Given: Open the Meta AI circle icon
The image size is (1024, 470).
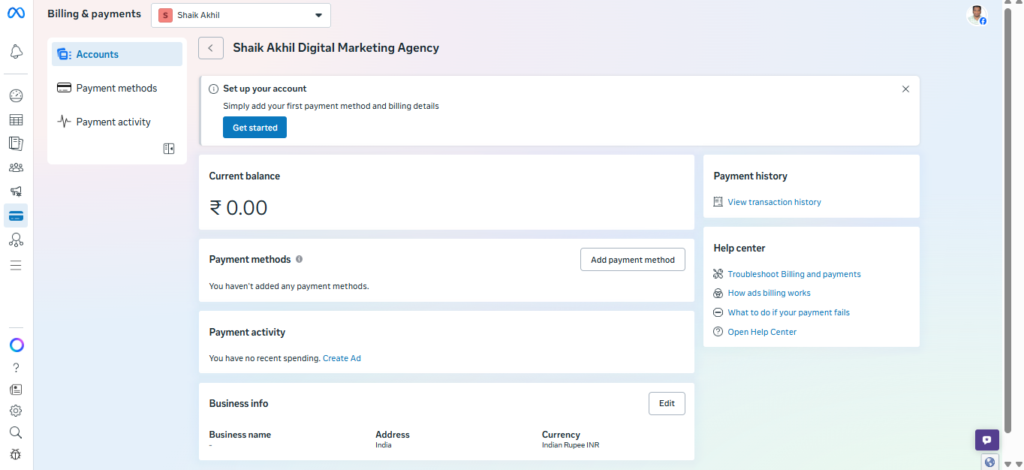Looking at the screenshot, I should (16, 345).
